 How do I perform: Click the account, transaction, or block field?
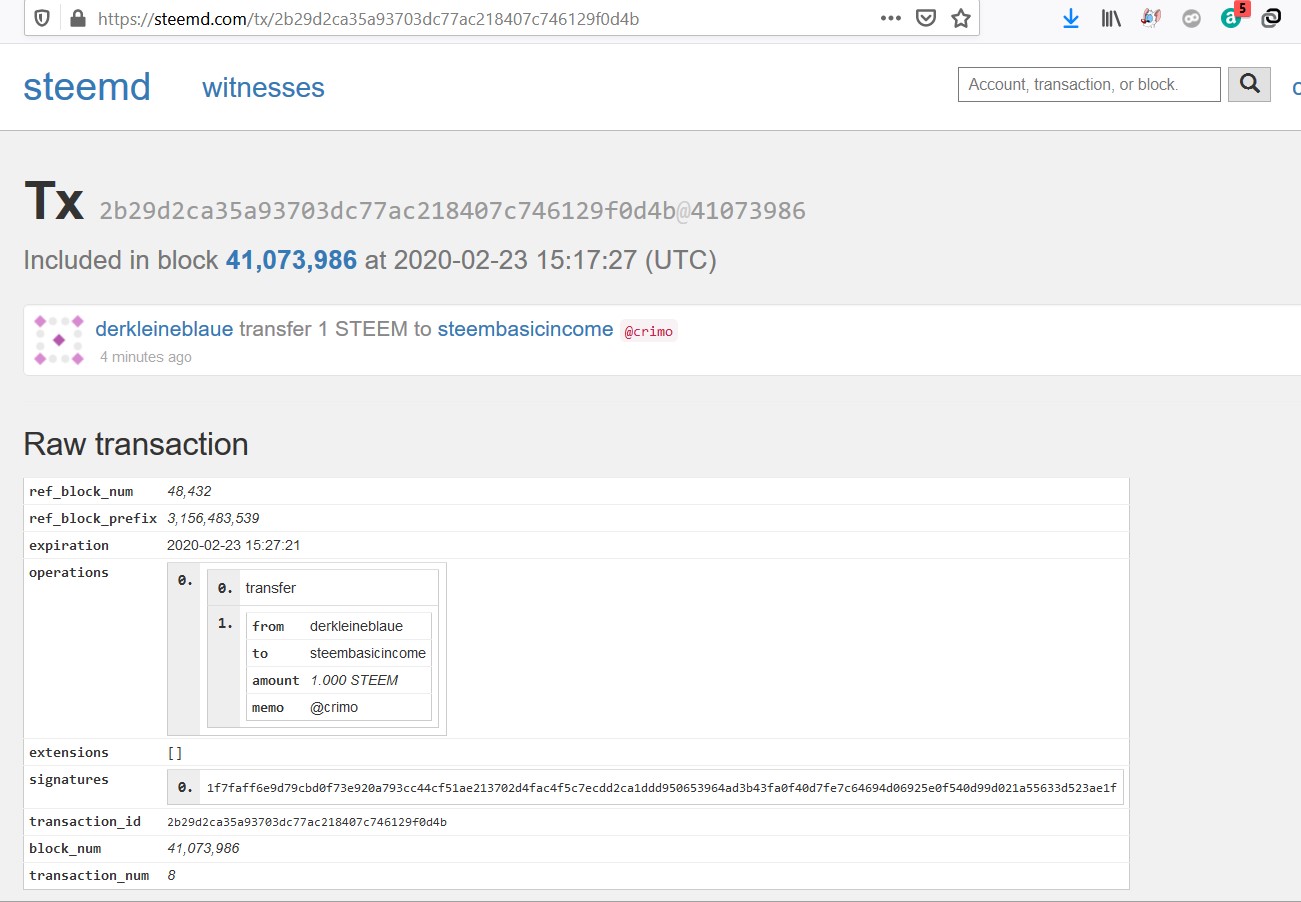(x=1088, y=85)
